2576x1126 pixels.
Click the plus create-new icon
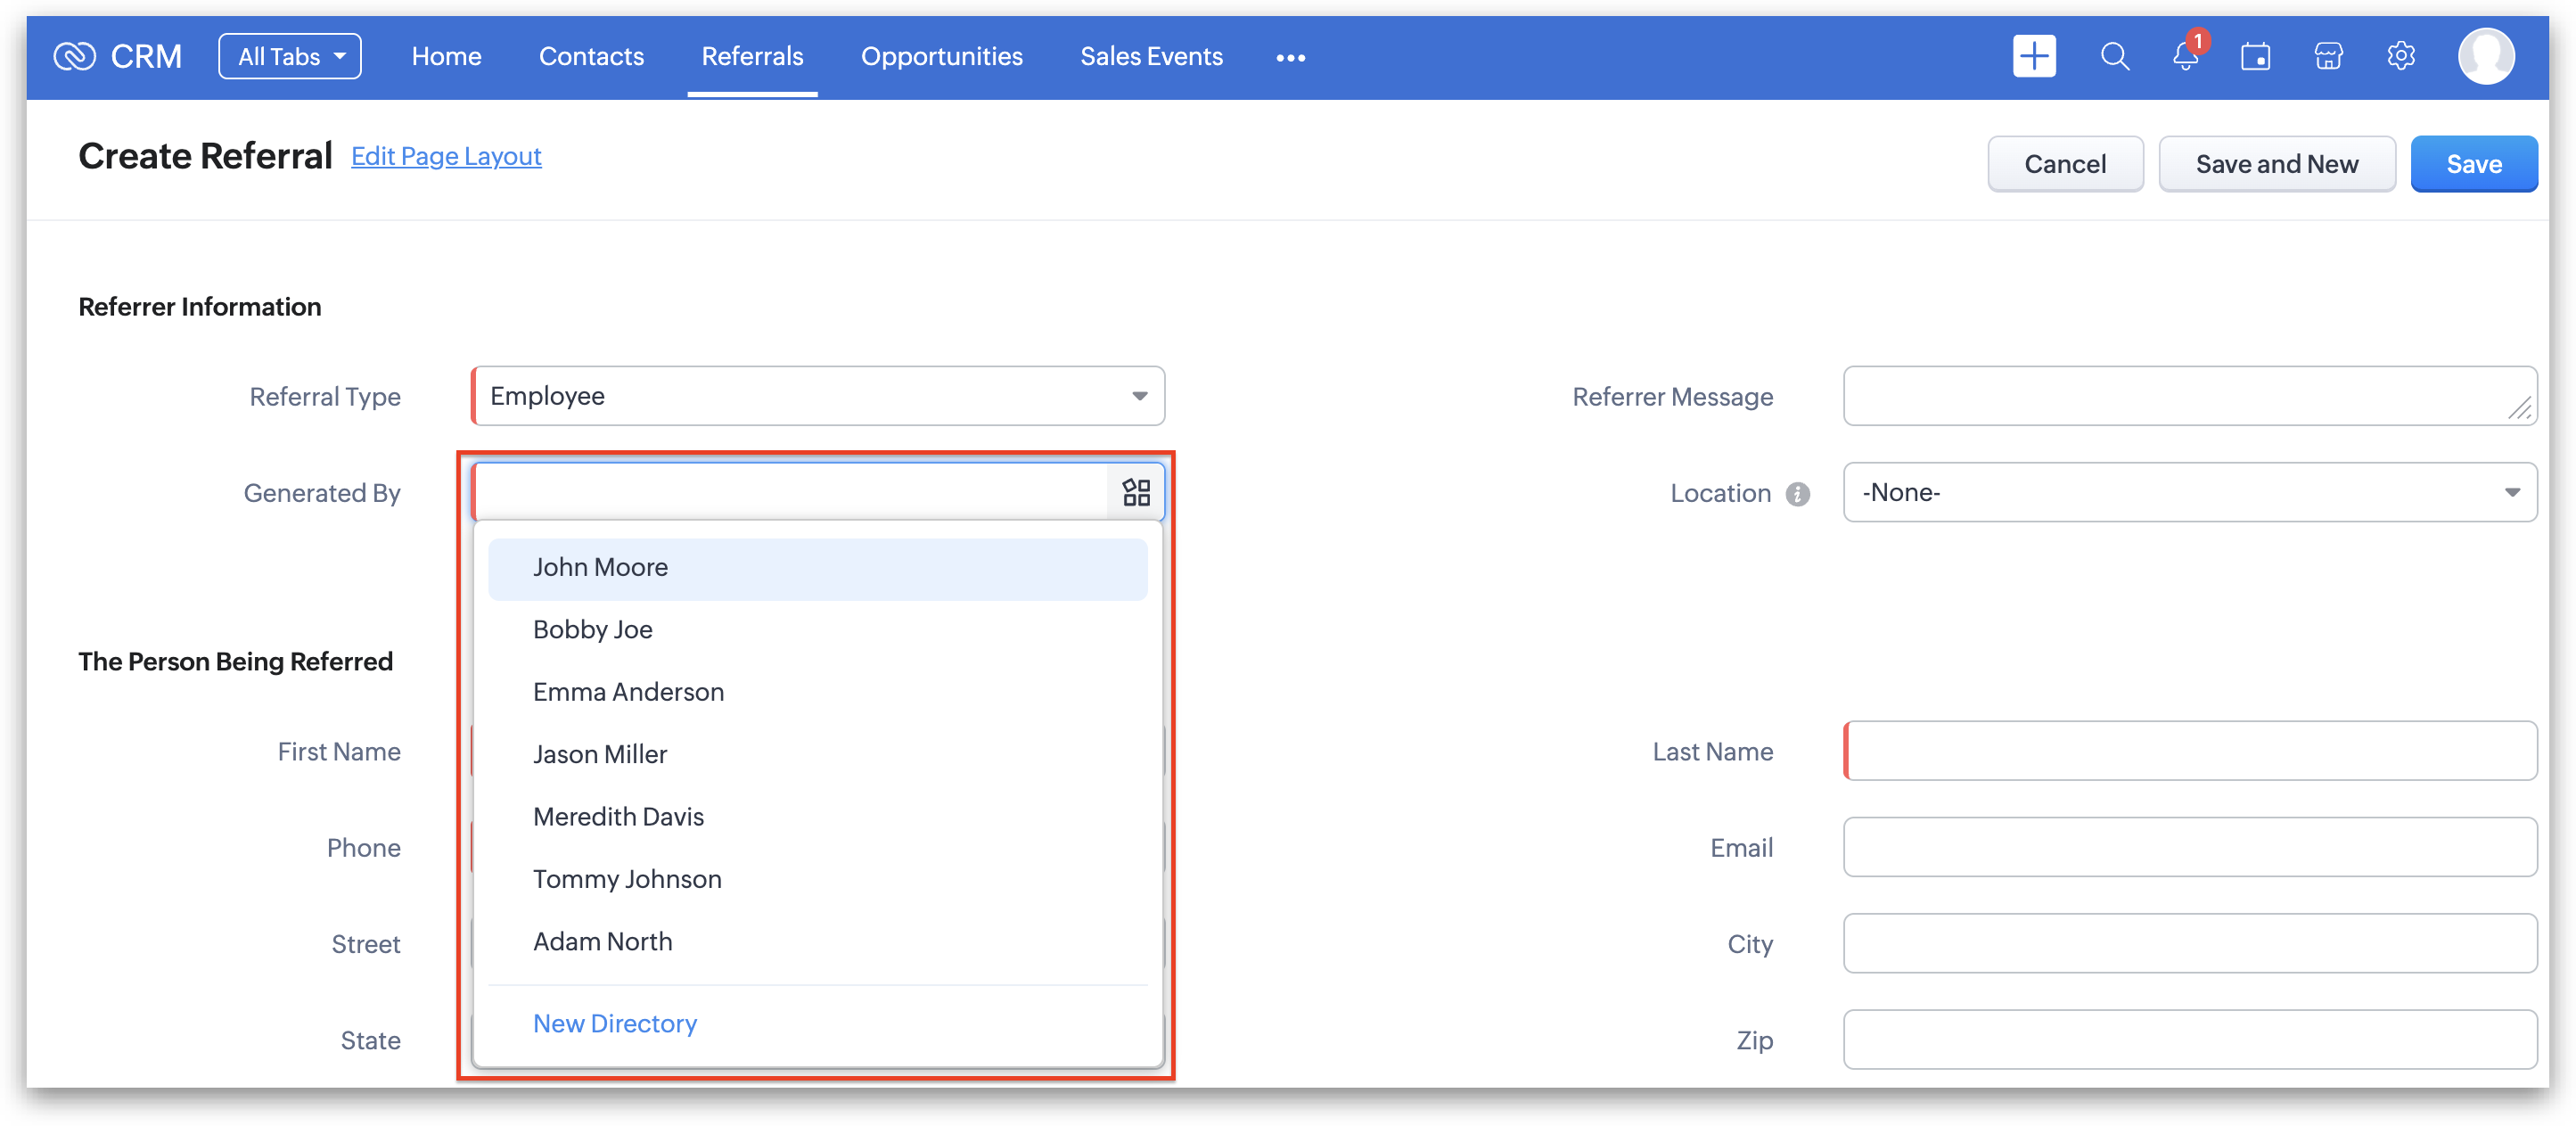[x=2034, y=56]
